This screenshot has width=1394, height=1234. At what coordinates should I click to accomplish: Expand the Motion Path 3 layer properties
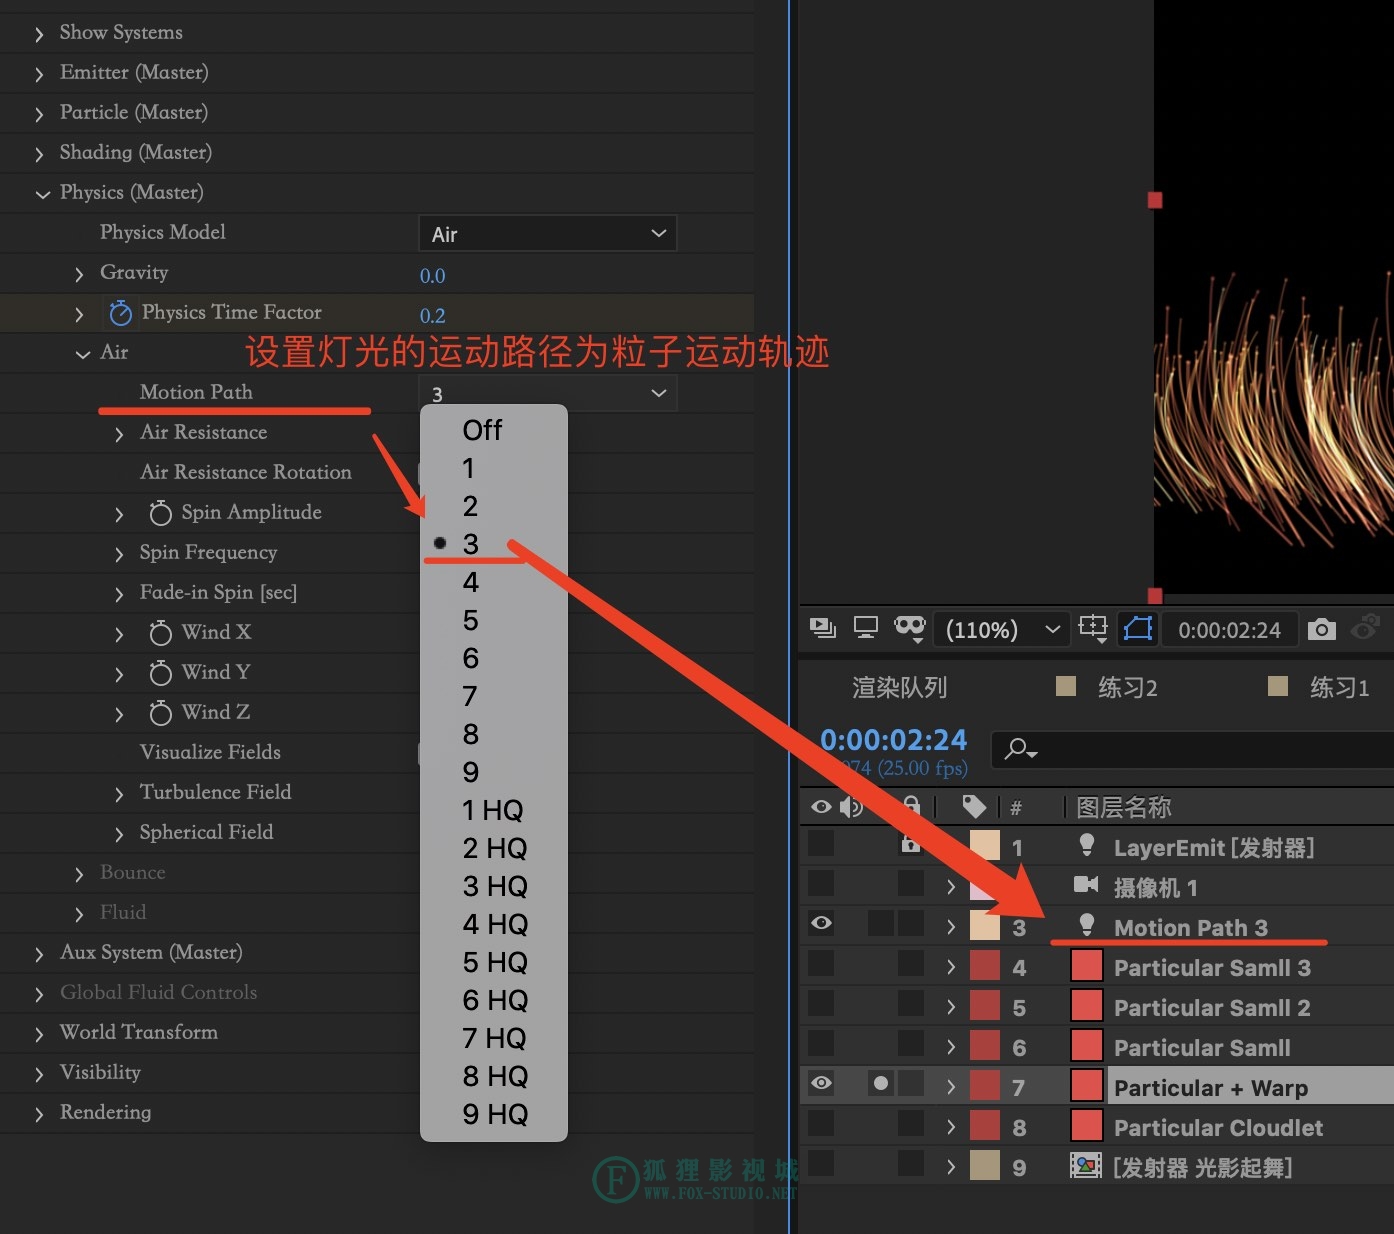[x=950, y=927]
